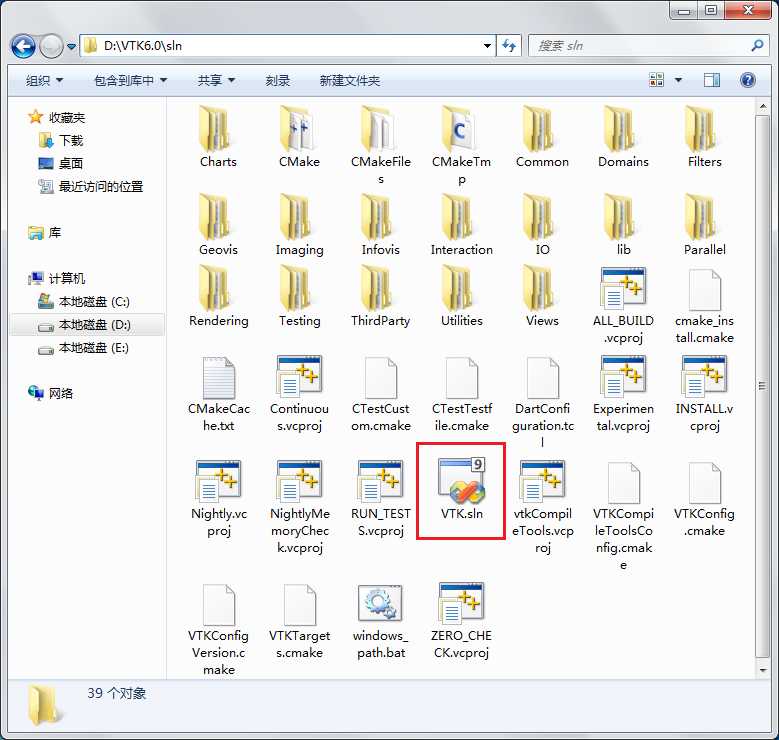Open the 包含到库中 dropdown menu

click(x=130, y=80)
